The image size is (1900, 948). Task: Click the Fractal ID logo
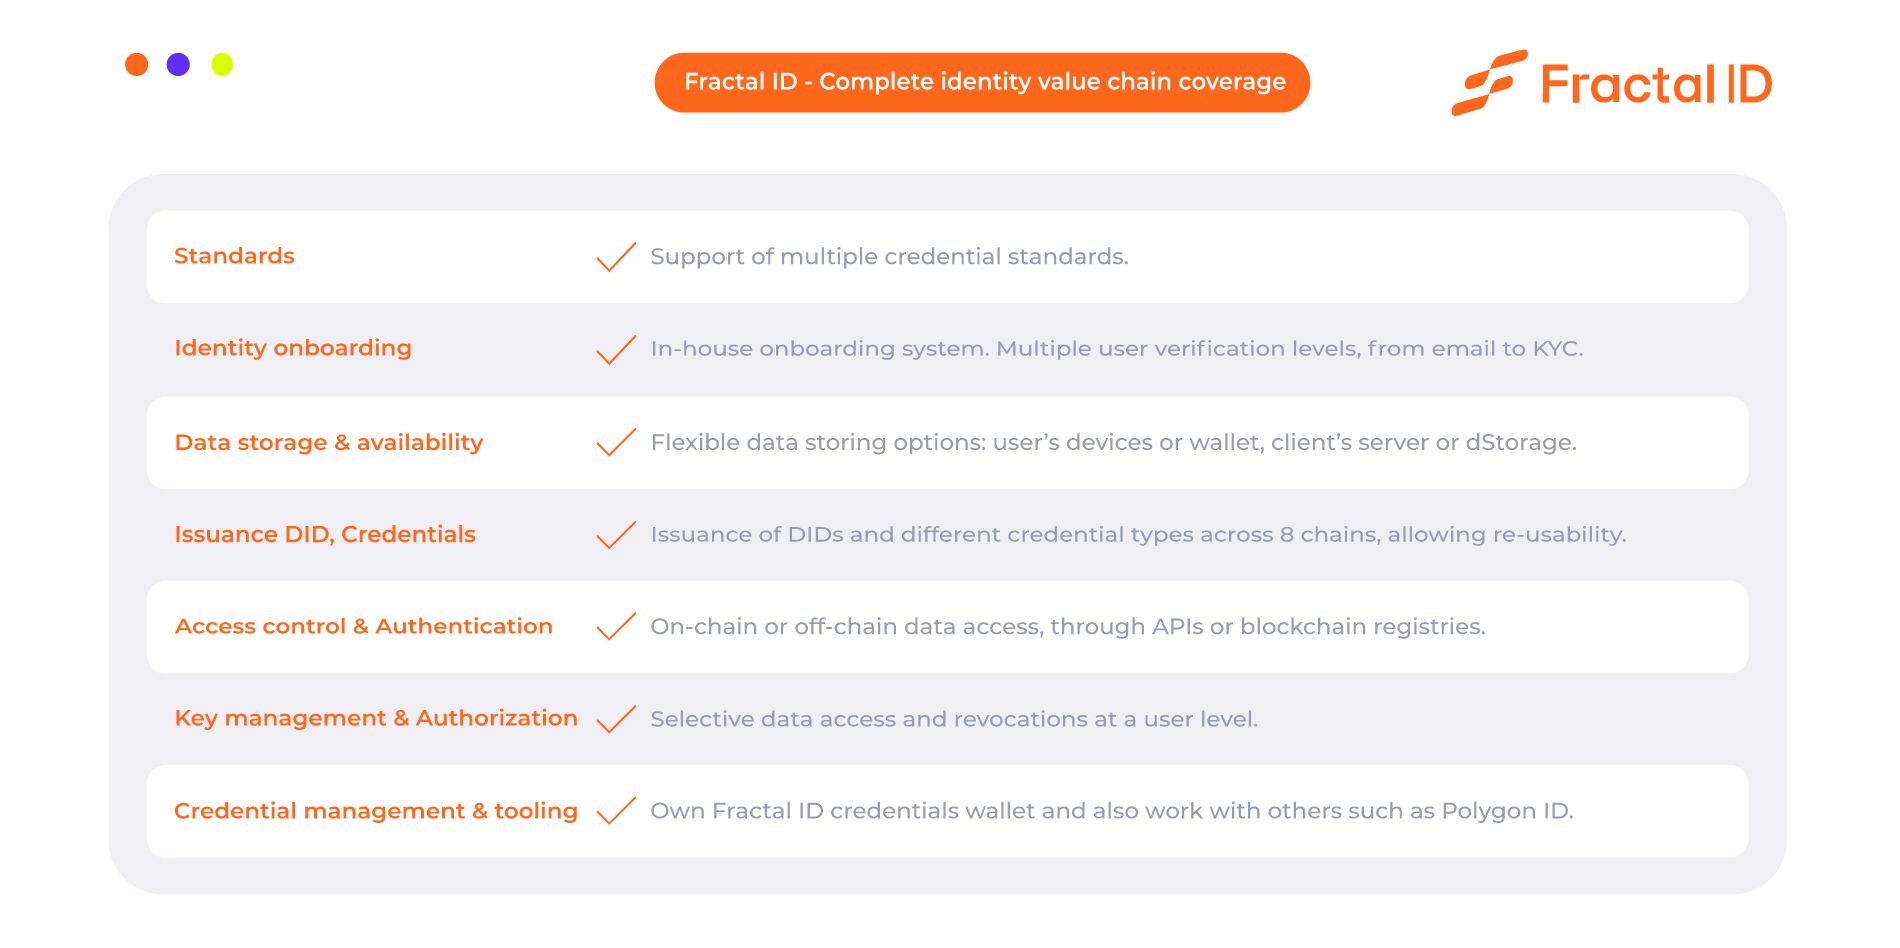pyautogui.click(x=1612, y=83)
